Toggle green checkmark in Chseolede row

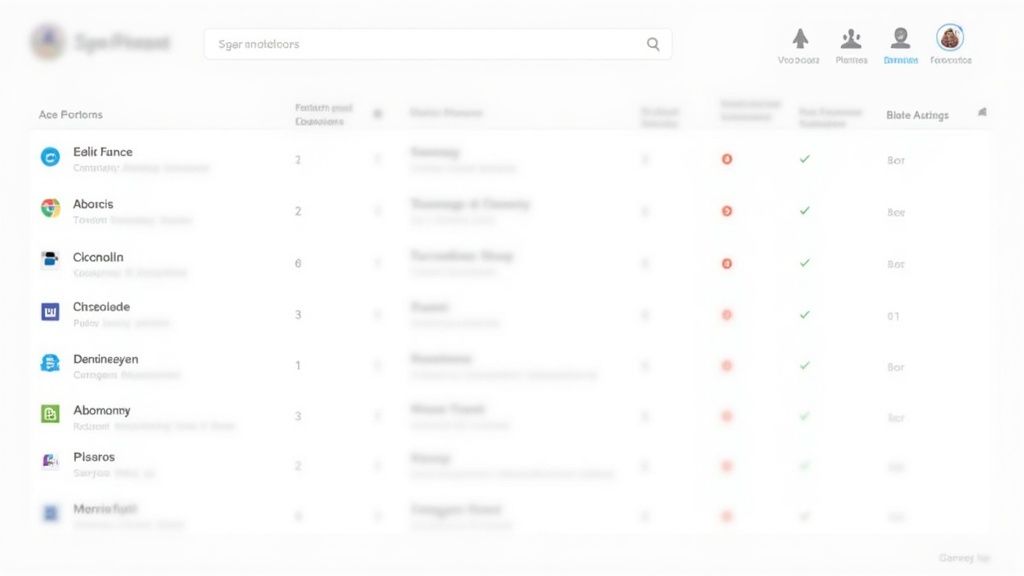click(804, 315)
